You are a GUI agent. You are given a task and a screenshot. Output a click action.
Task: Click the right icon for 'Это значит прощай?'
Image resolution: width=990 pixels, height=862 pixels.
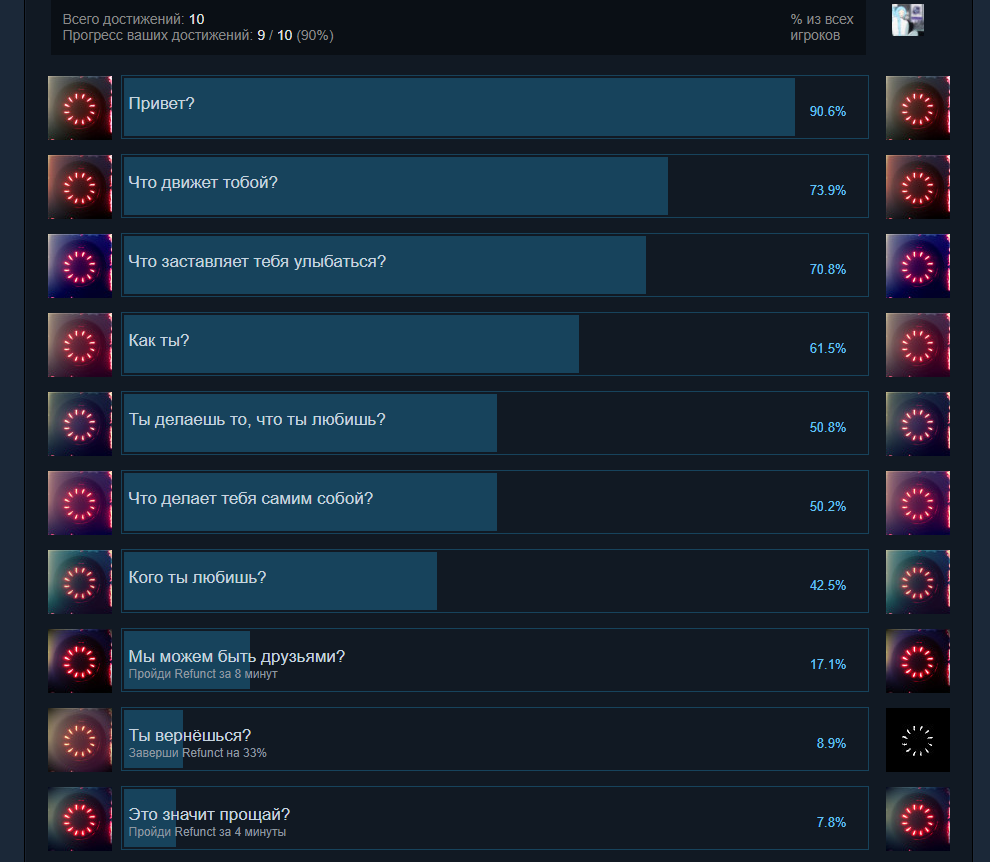pyautogui.click(x=917, y=818)
